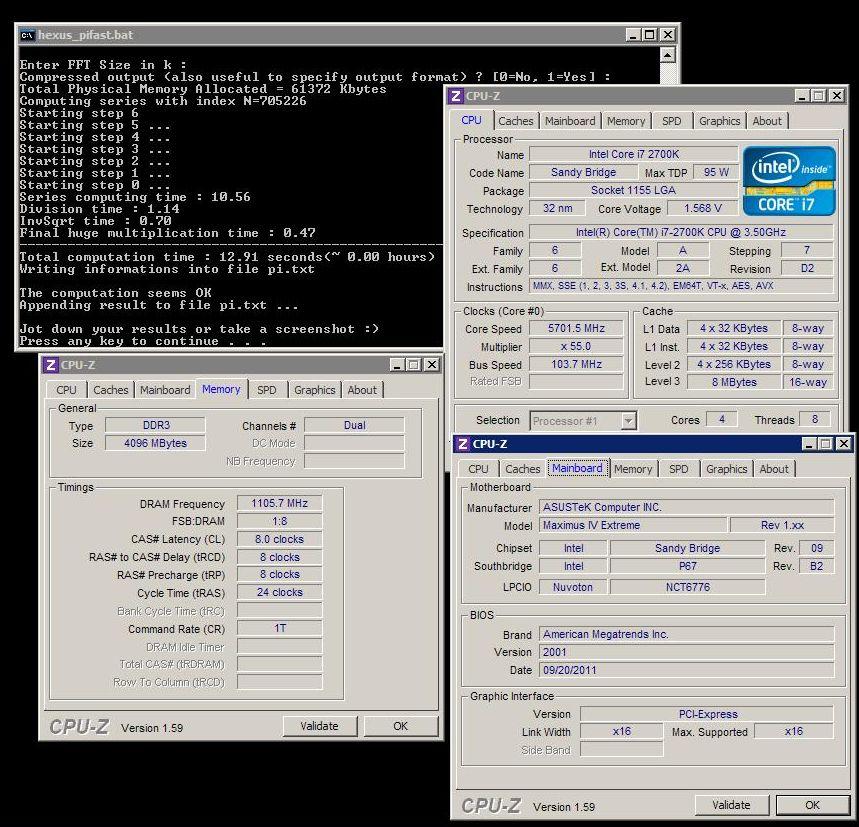859x827 pixels.
Task: Select CPU tab in the Memory window
Action: (66, 390)
